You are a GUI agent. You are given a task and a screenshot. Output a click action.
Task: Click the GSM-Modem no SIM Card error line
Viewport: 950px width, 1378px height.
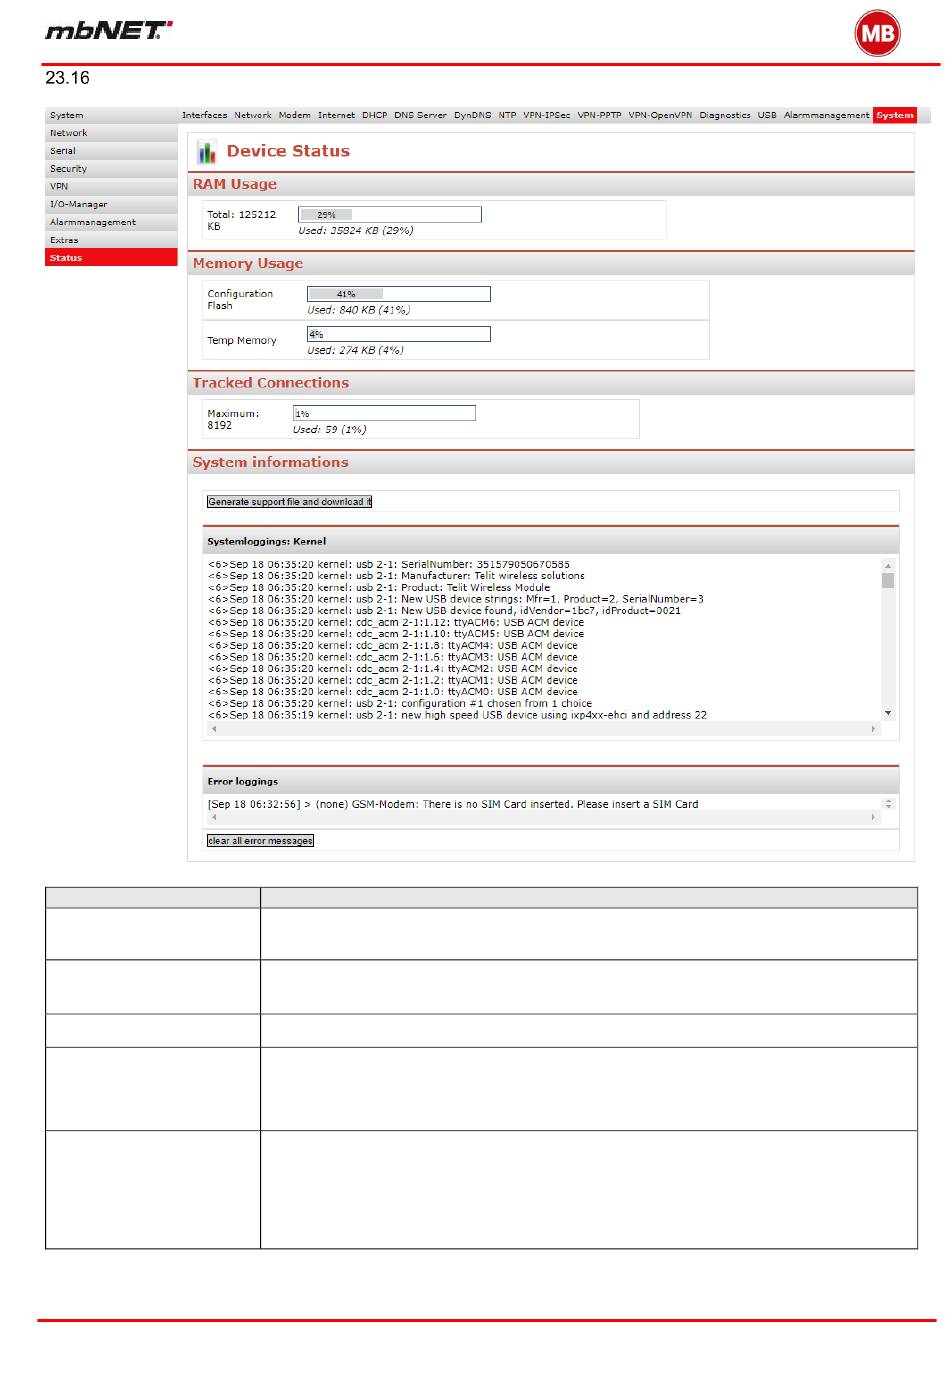(x=453, y=804)
